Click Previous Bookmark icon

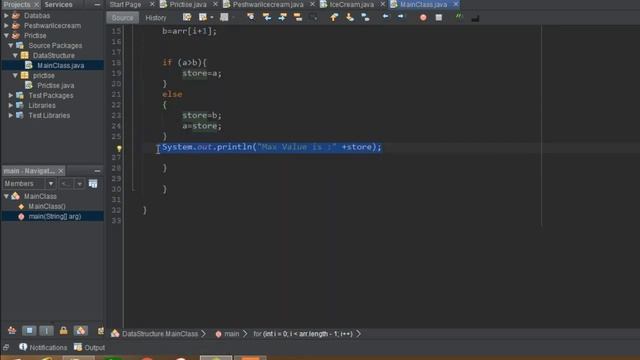click(334, 17)
